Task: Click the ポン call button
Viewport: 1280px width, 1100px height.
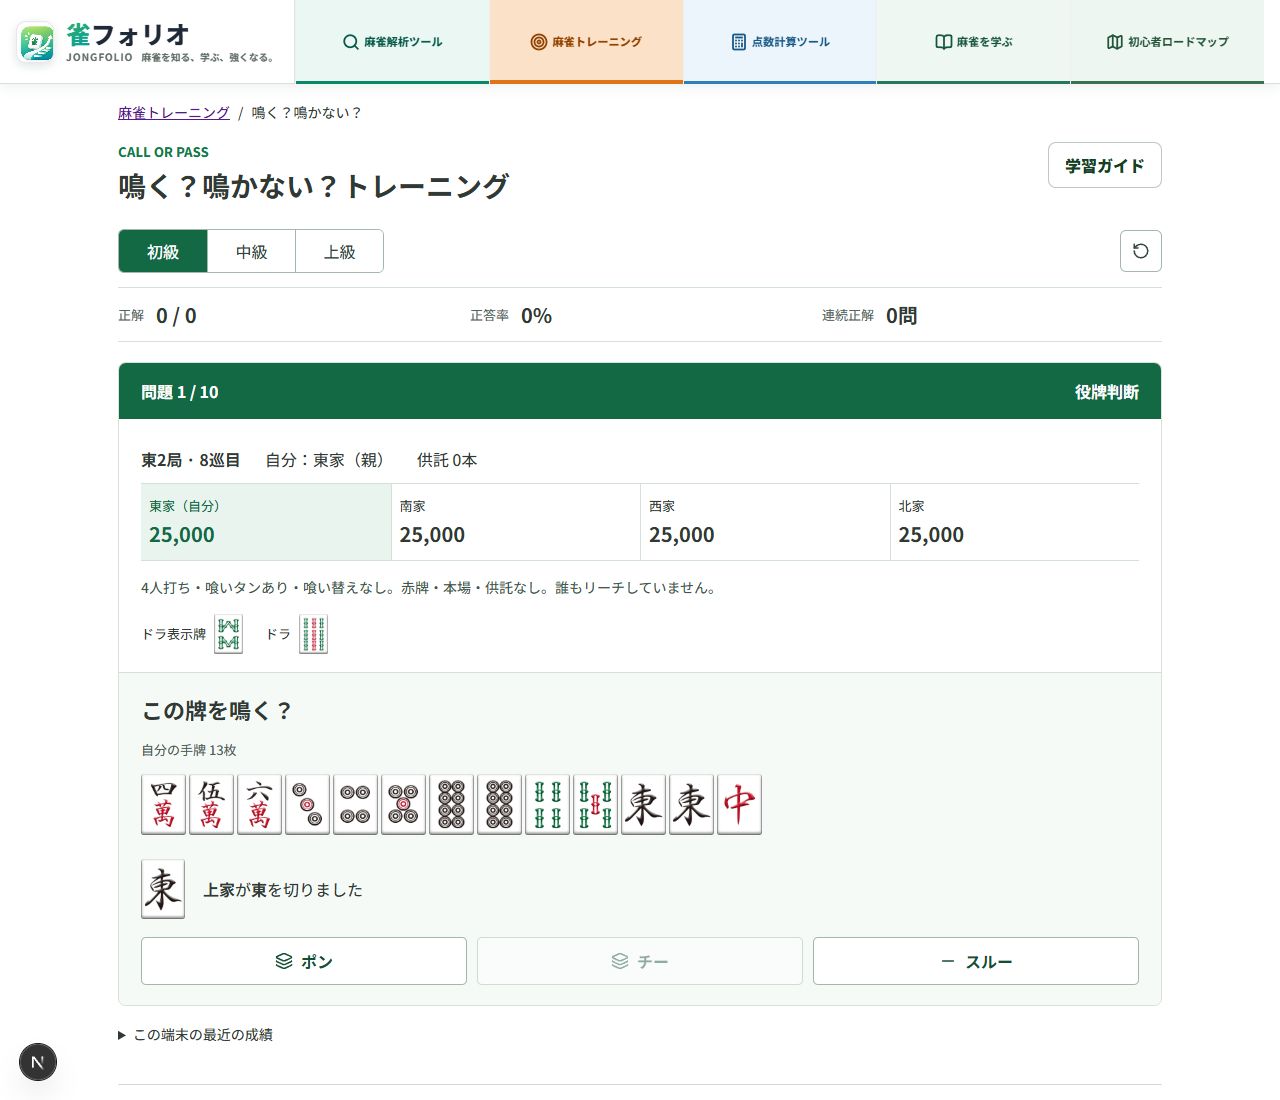Action: coord(304,961)
